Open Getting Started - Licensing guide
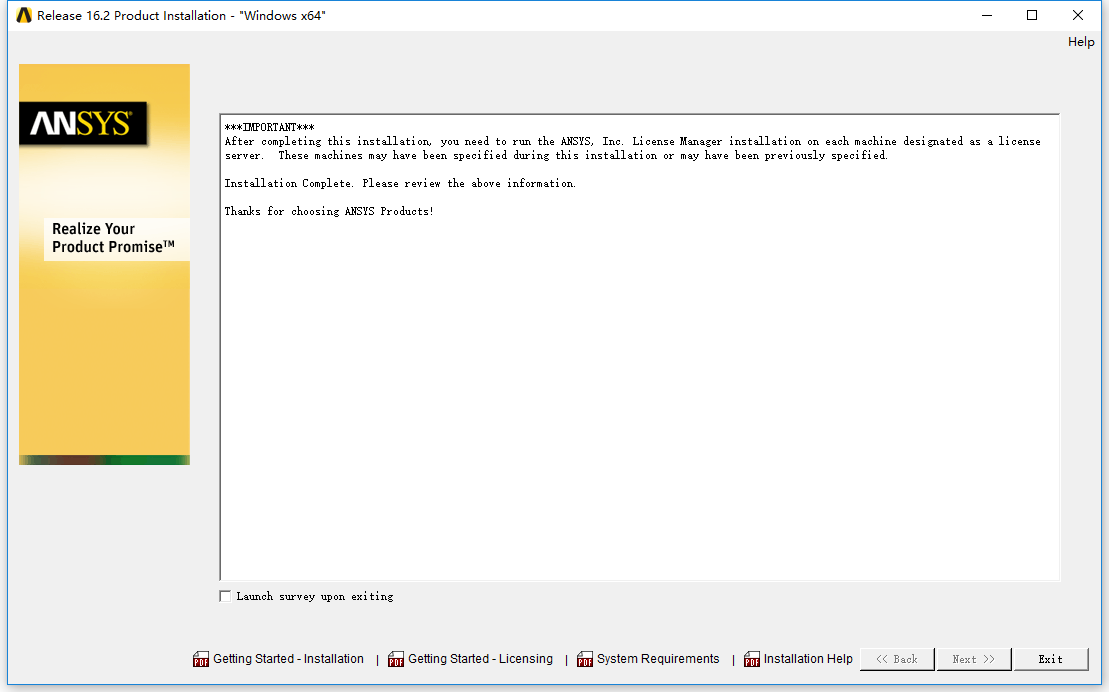This screenshot has width=1109, height=692. (480, 659)
